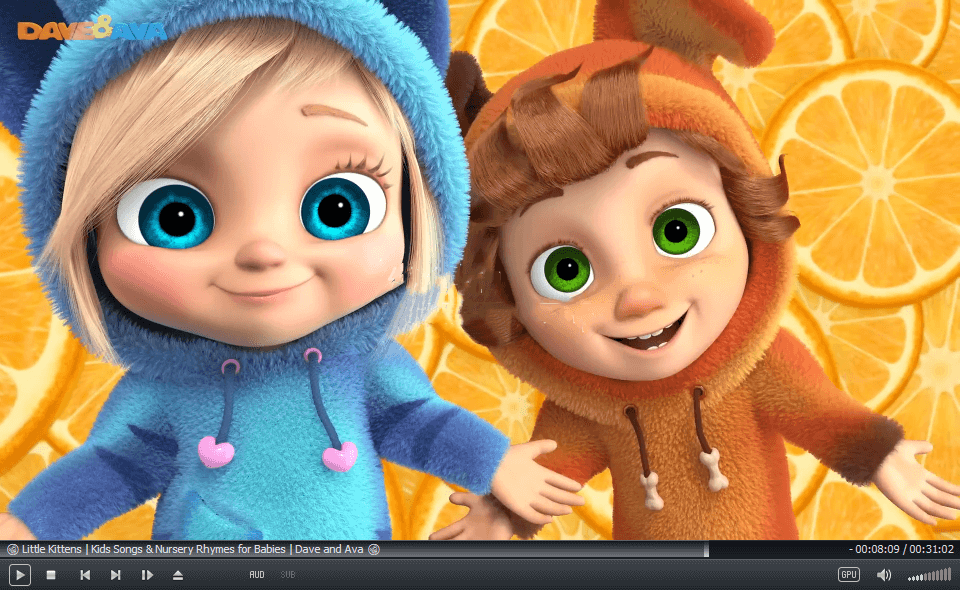Viewport: 960px width, 590px height.
Task: Skip to the previous track
Action: coord(85,575)
